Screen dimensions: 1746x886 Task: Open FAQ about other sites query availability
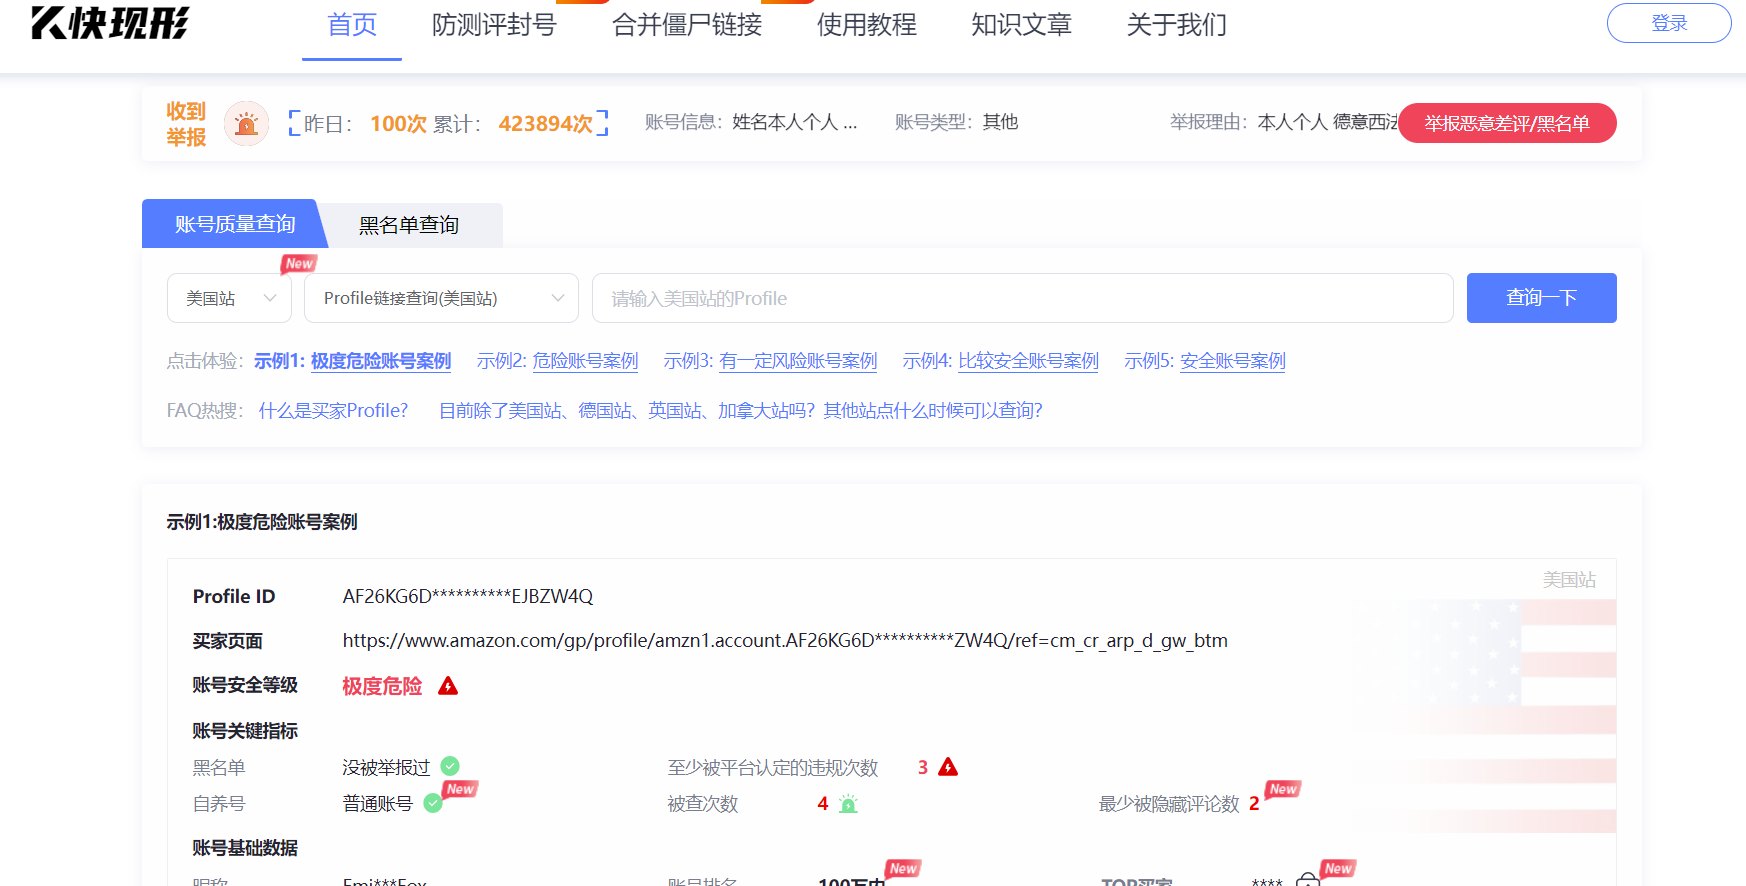coord(741,411)
